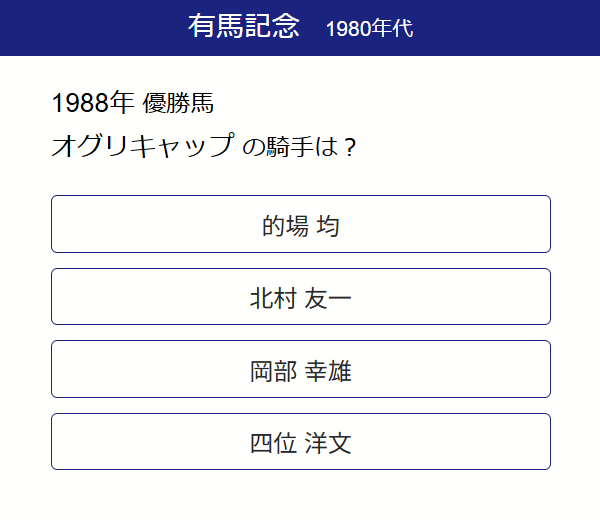Pick the third answer choice
The width and height of the screenshot is (600, 520).
[300, 369]
